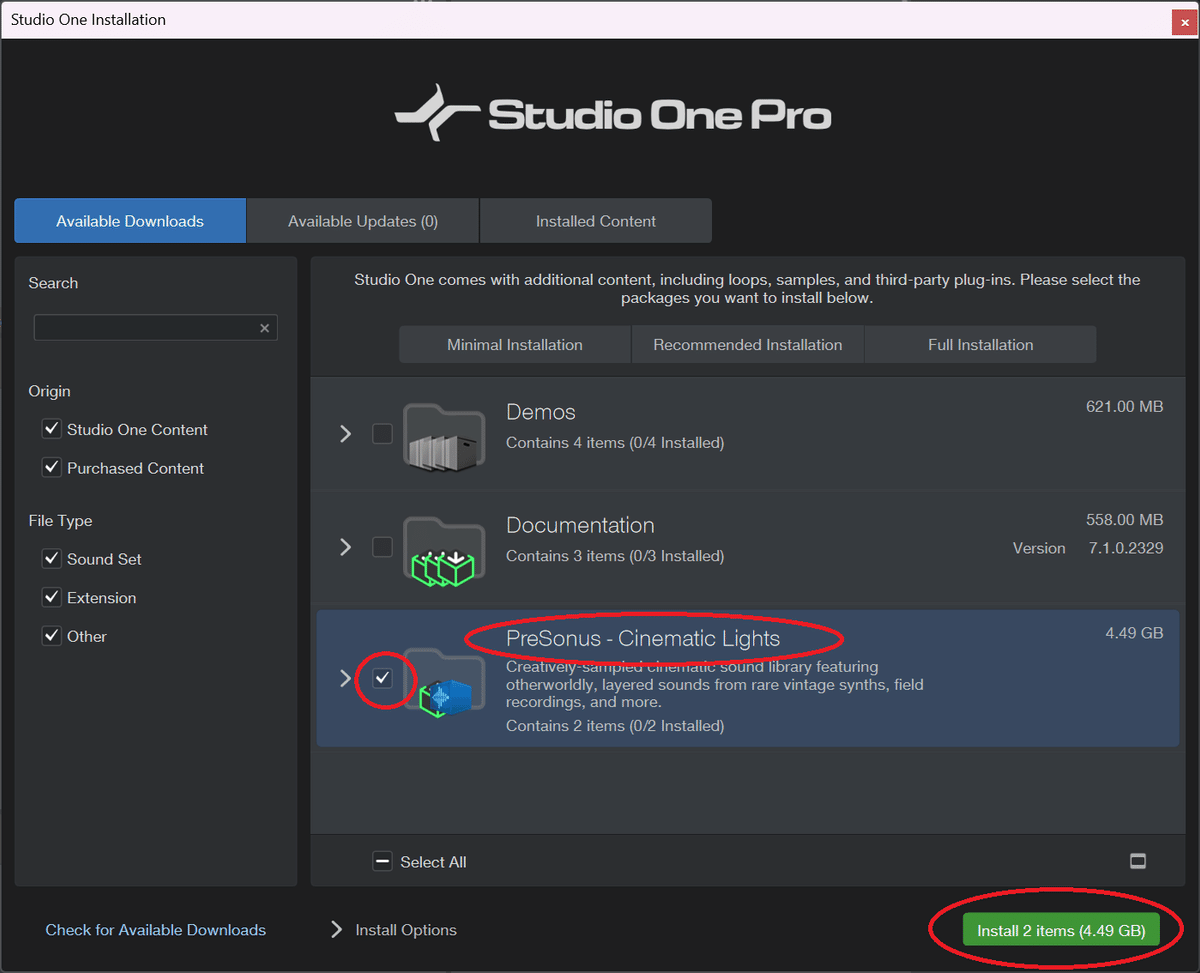This screenshot has height=973, width=1200.
Task: Click the Studio One Pro logo
Action: 613,114
